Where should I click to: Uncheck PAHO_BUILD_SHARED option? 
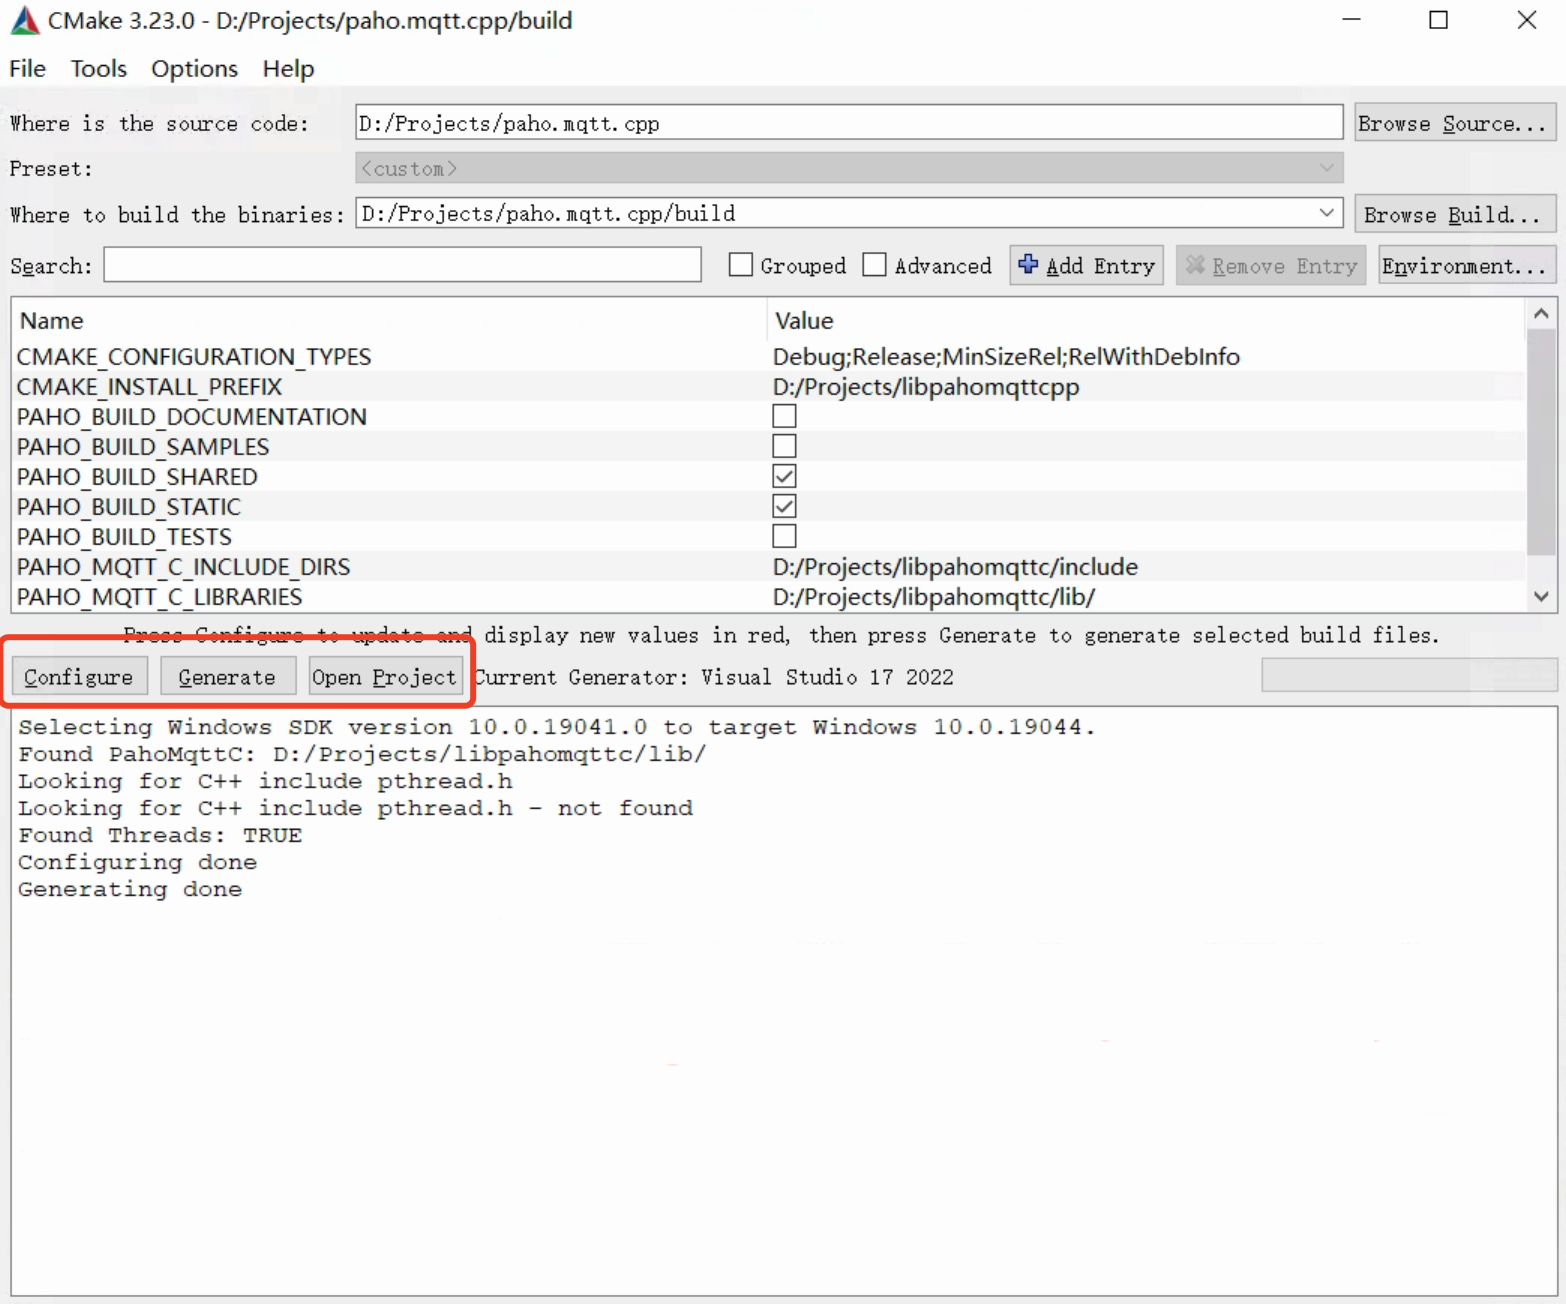point(785,476)
